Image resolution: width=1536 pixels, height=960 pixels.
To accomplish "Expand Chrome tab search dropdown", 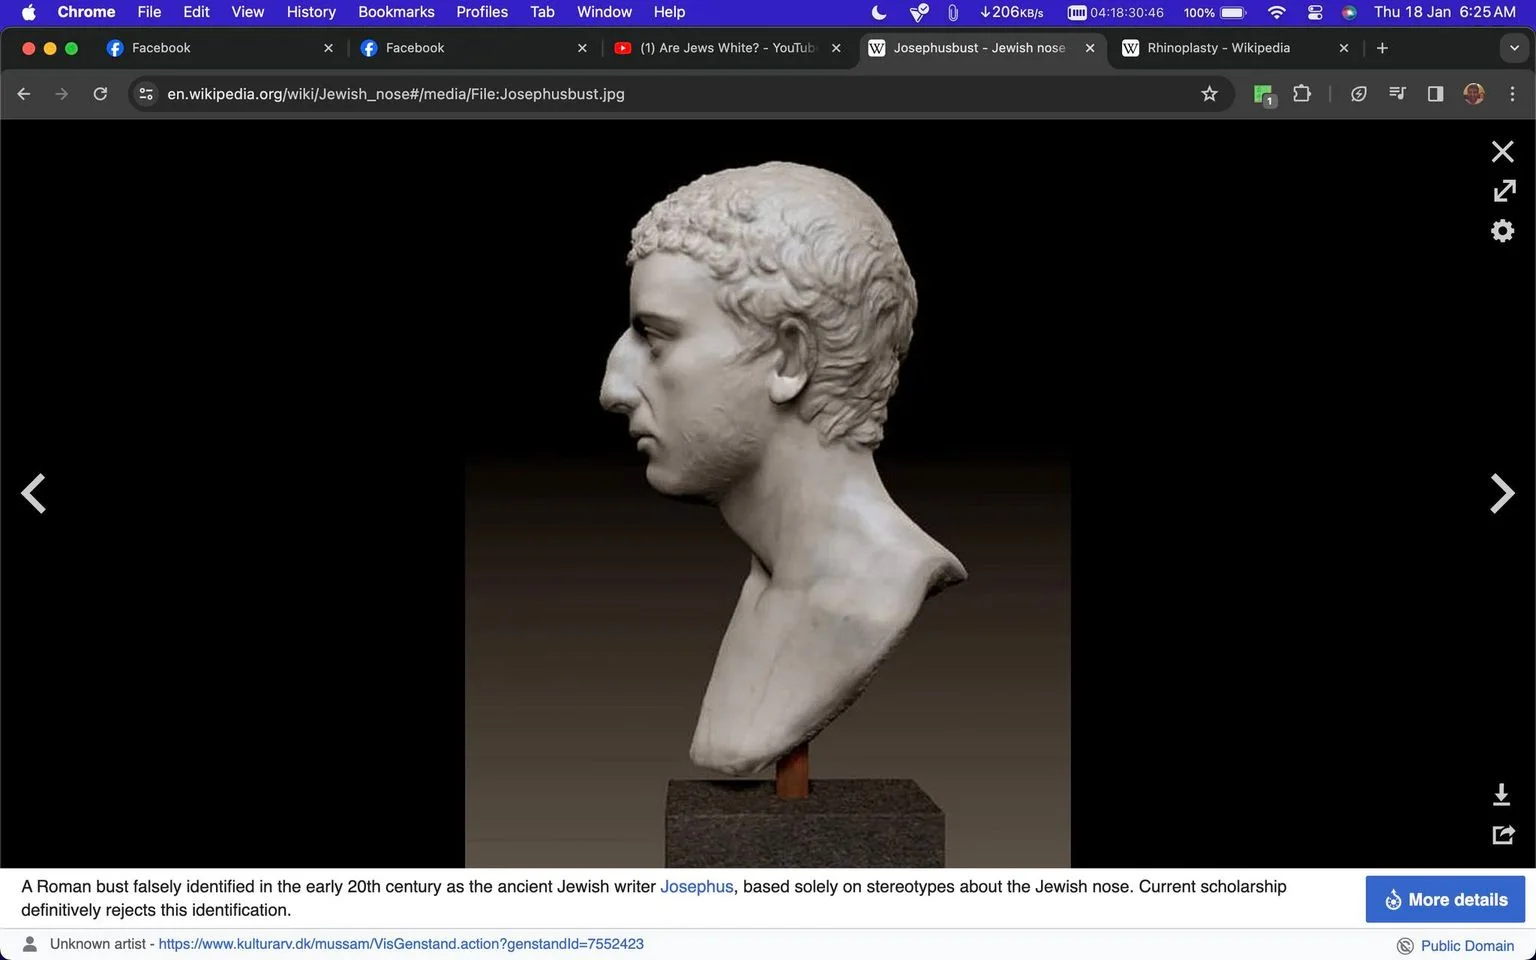I will click(x=1513, y=48).
